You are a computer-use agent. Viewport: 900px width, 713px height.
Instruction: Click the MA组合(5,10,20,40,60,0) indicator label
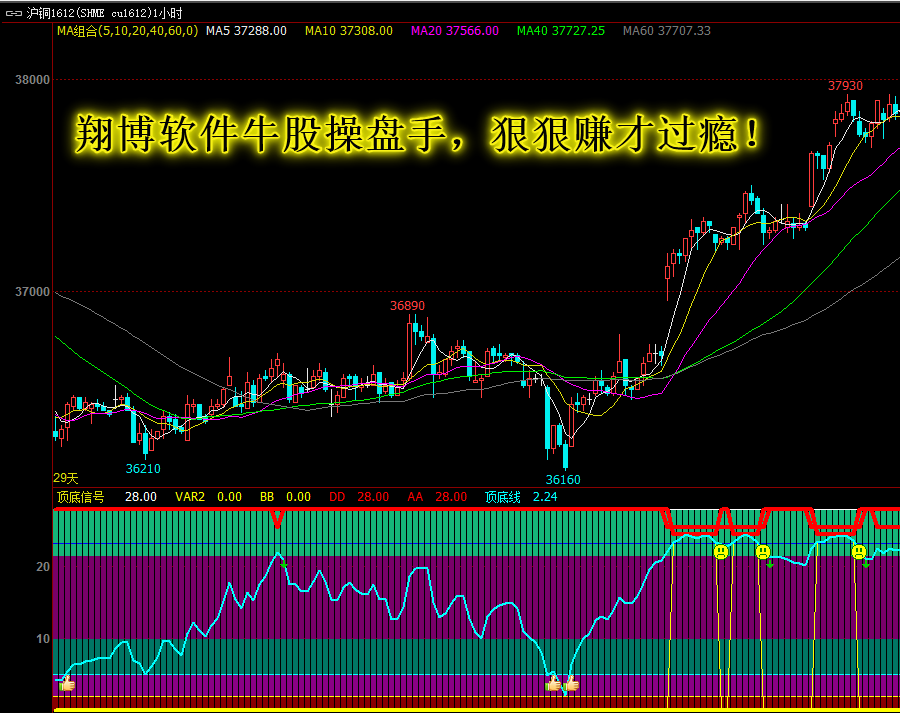(x=127, y=31)
